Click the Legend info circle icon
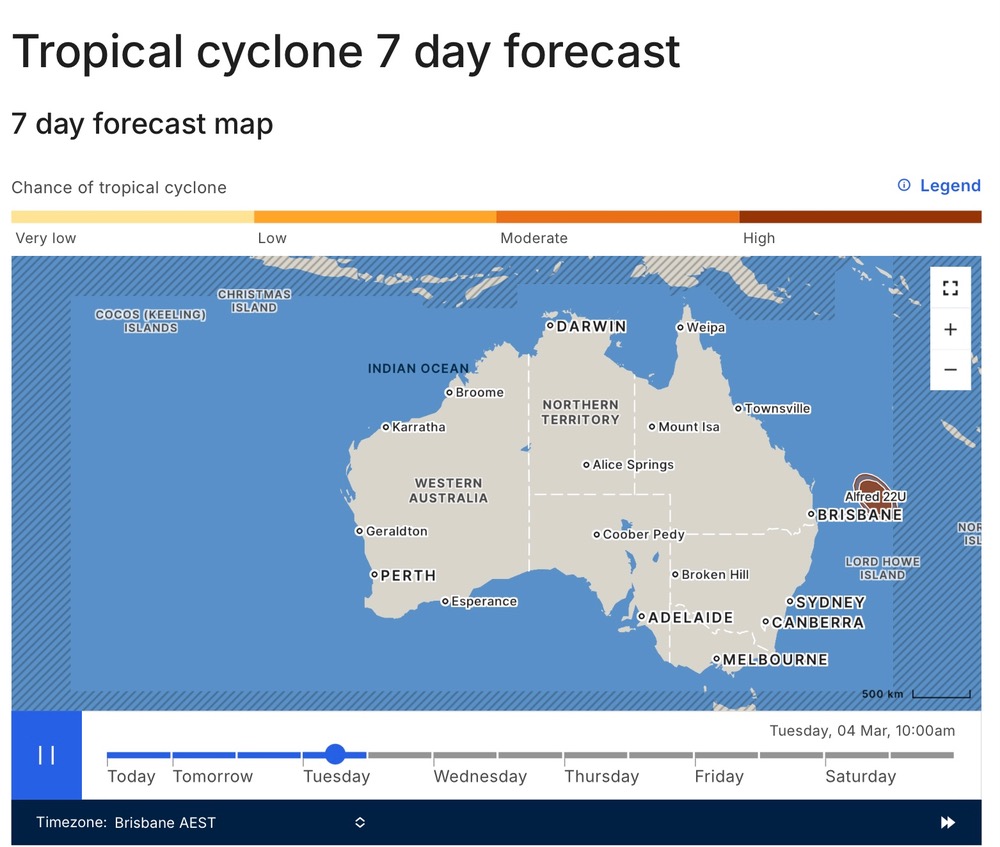This screenshot has width=1000, height=847. point(904,185)
